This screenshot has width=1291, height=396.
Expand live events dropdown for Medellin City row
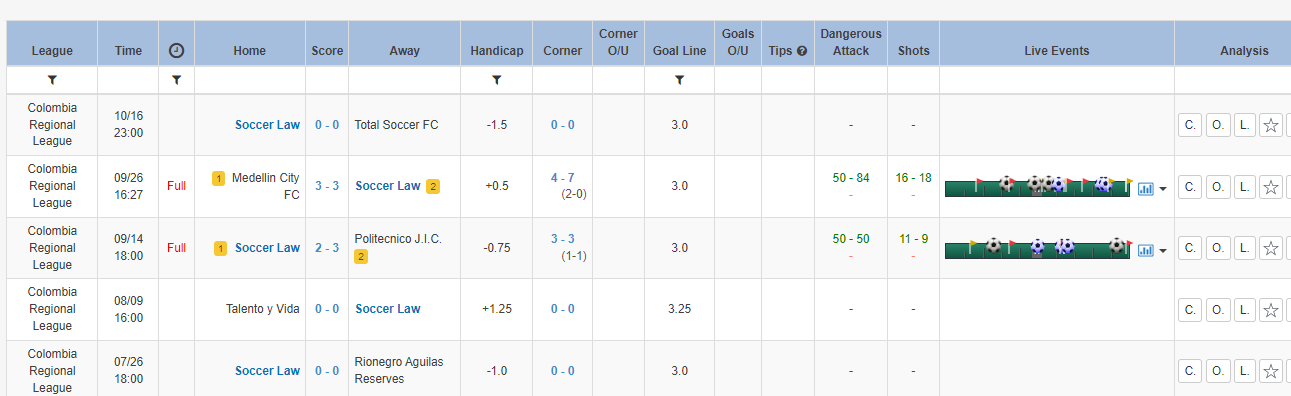1162,189
